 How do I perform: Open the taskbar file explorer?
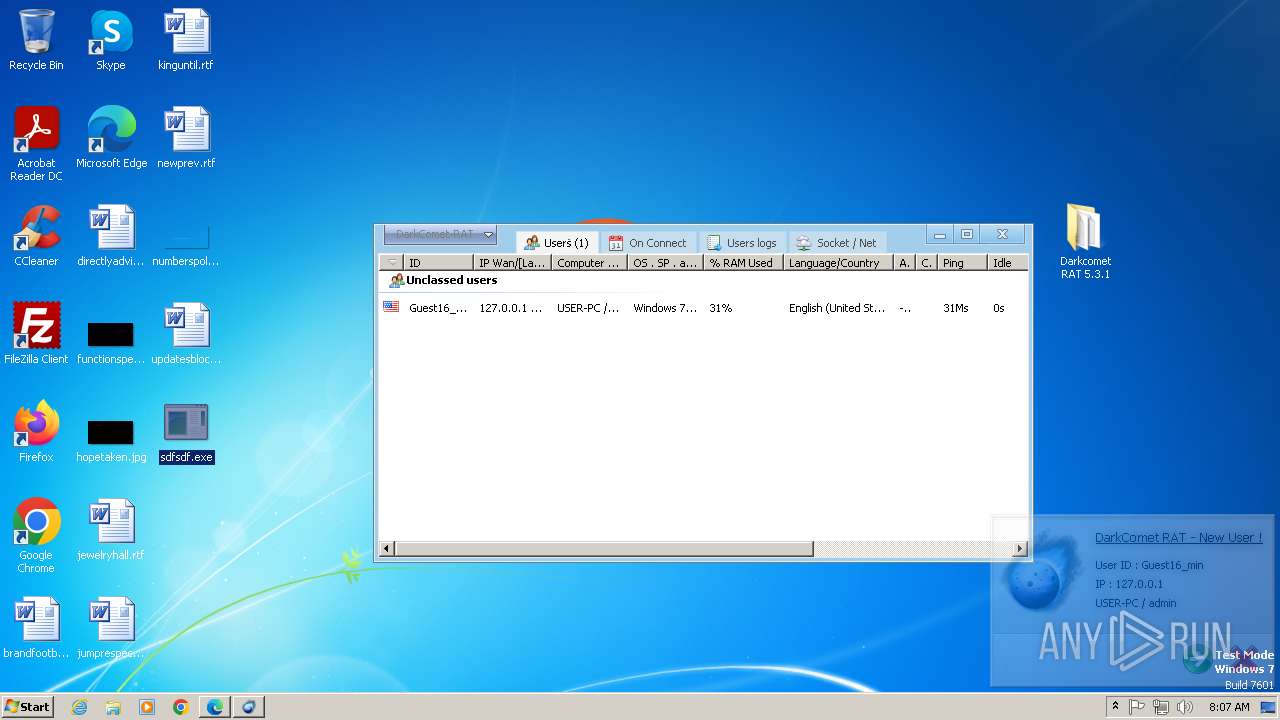point(113,707)
